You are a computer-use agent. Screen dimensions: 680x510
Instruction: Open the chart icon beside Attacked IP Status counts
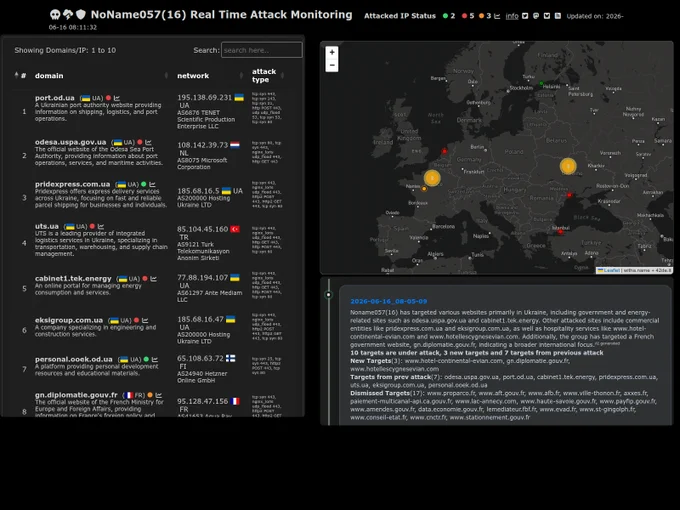[497, 16]
